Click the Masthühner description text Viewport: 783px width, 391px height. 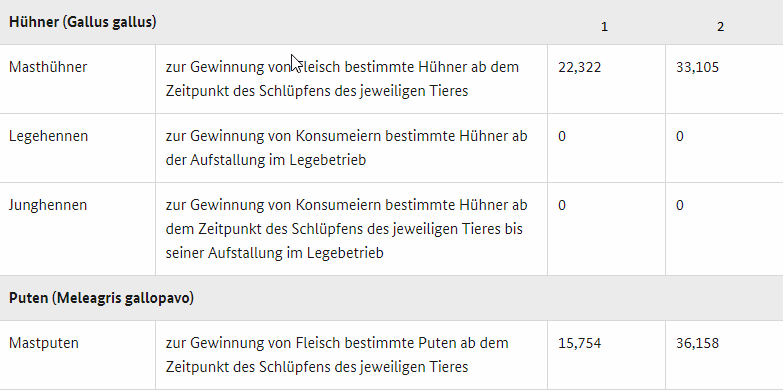tap(343, 79)
